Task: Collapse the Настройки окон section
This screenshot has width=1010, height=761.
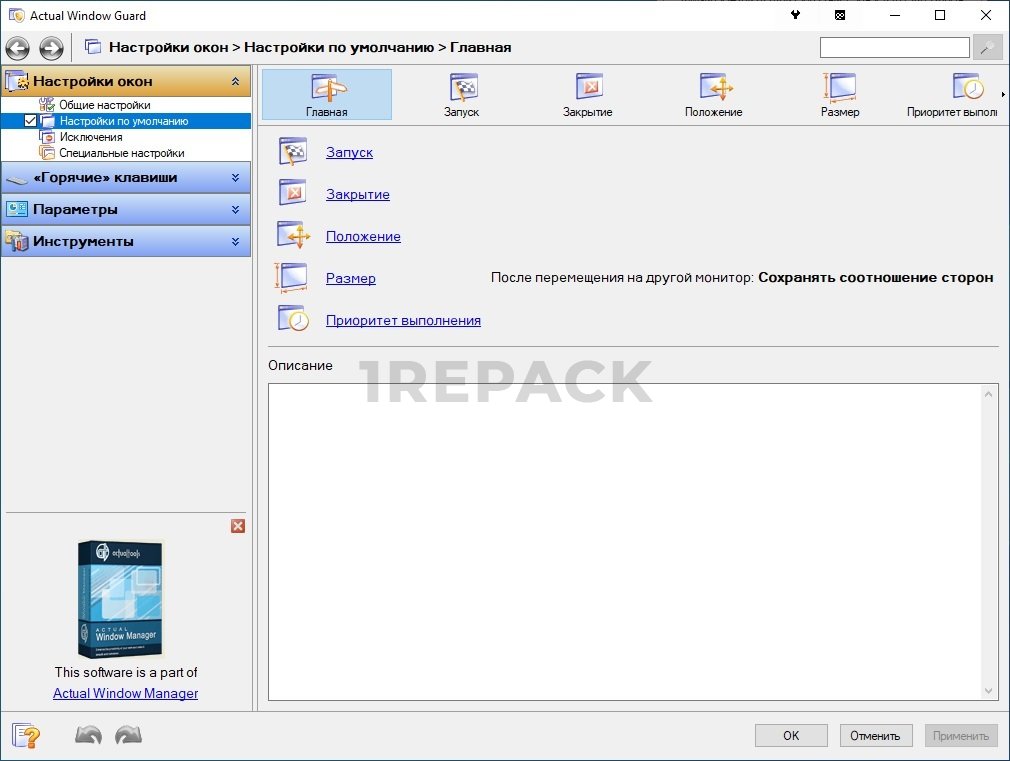Action: pyautogui.click(x=235, y=81)
